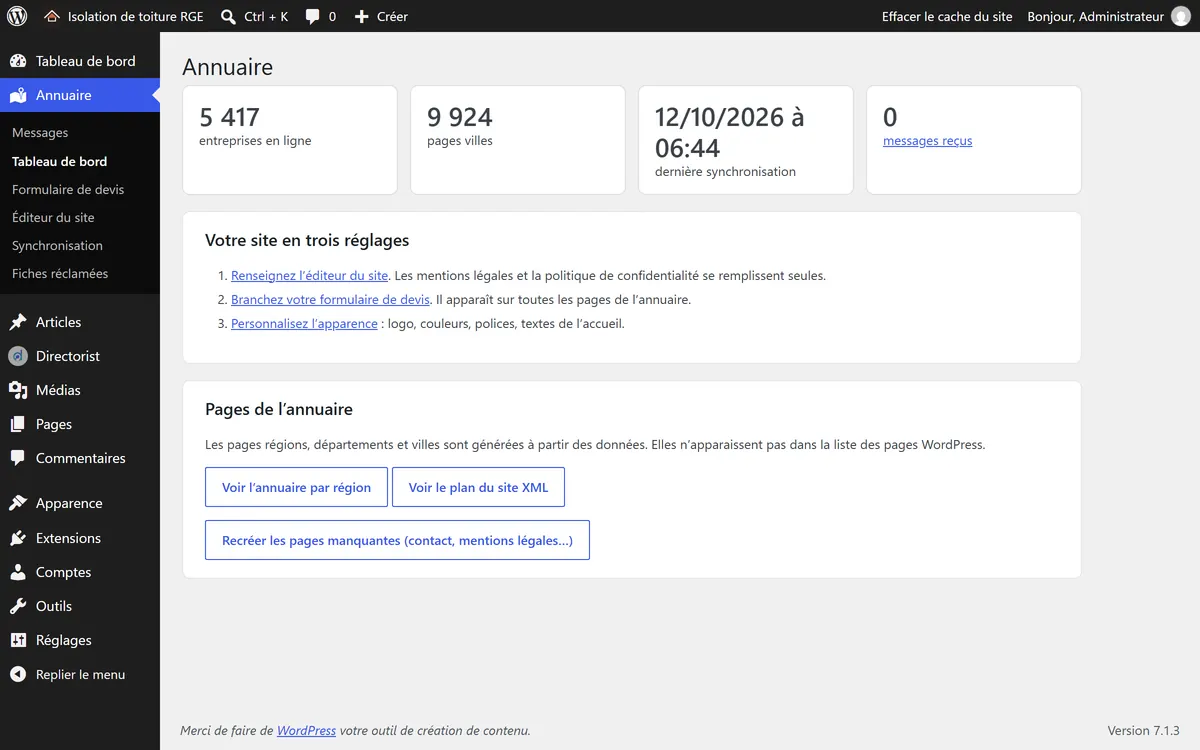
Task: Open the Ctrl + K command palette label
Action: click(x=266, y=16)
